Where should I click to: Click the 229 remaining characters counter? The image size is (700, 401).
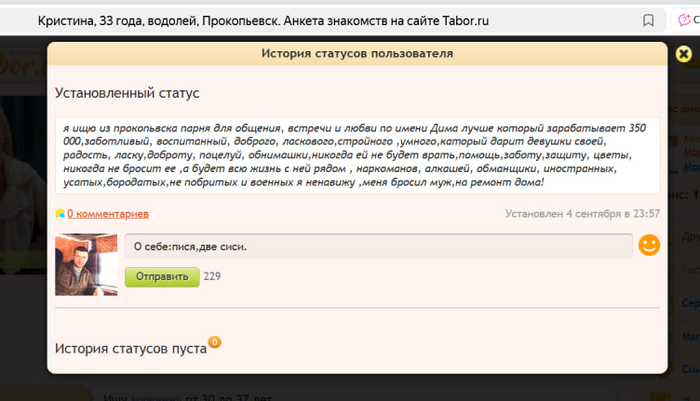(x=212, y=276)
